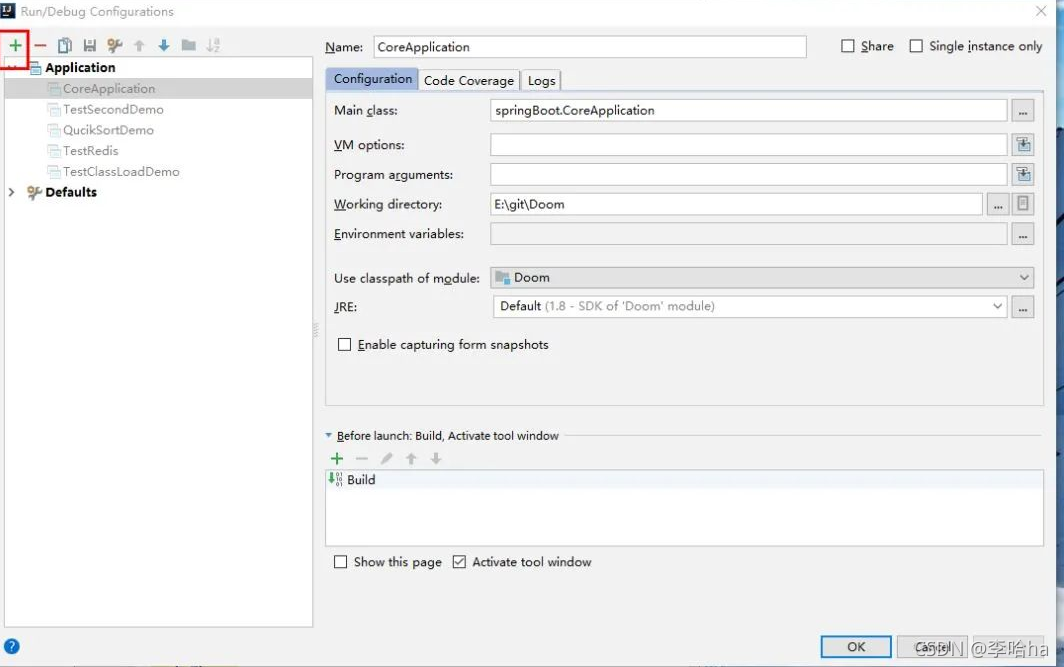
Task: Move Before launch task down
Action: (436, 459)
